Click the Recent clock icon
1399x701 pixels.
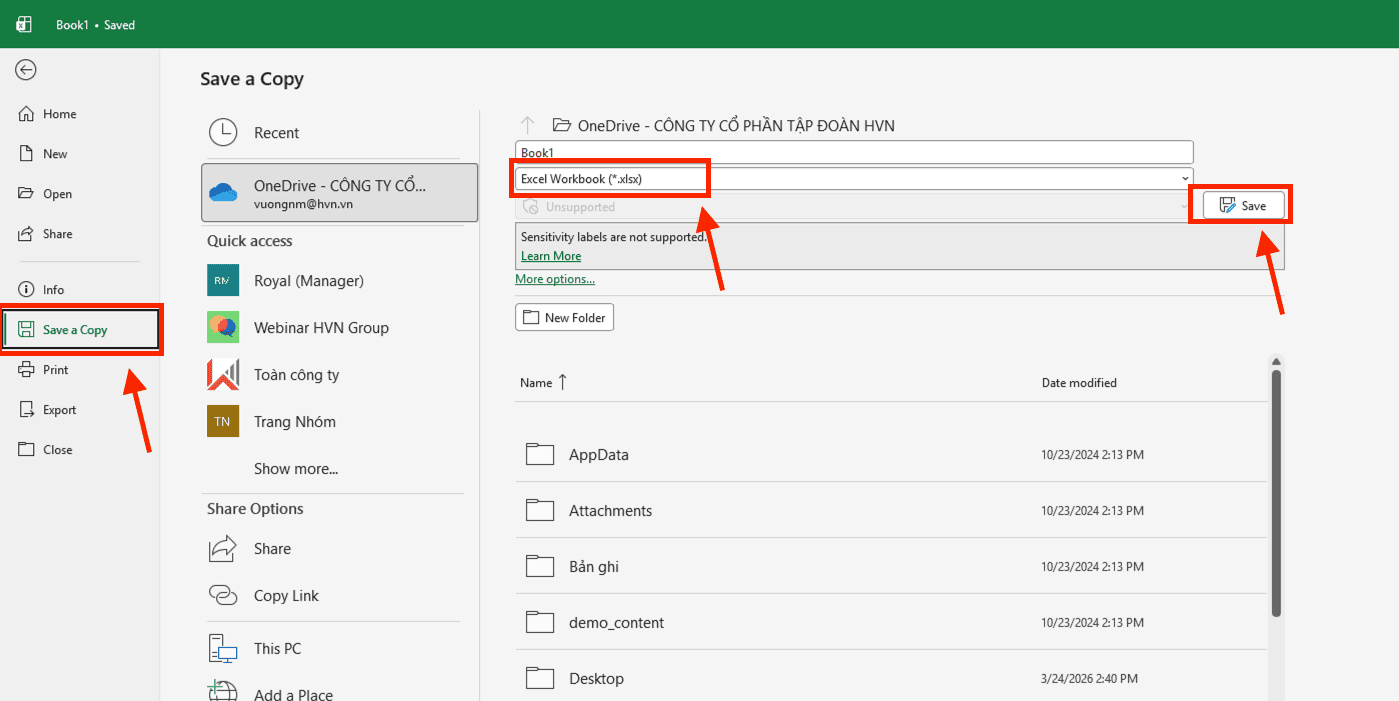(x=223, y=133)
